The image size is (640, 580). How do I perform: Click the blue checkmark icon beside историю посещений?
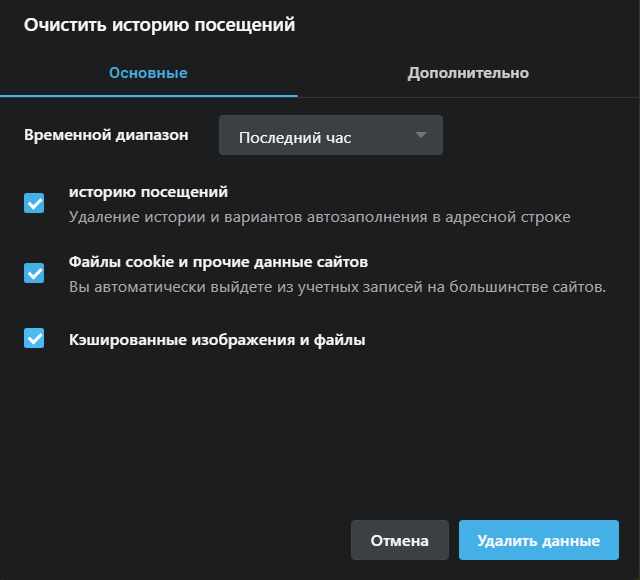point(35,204)
